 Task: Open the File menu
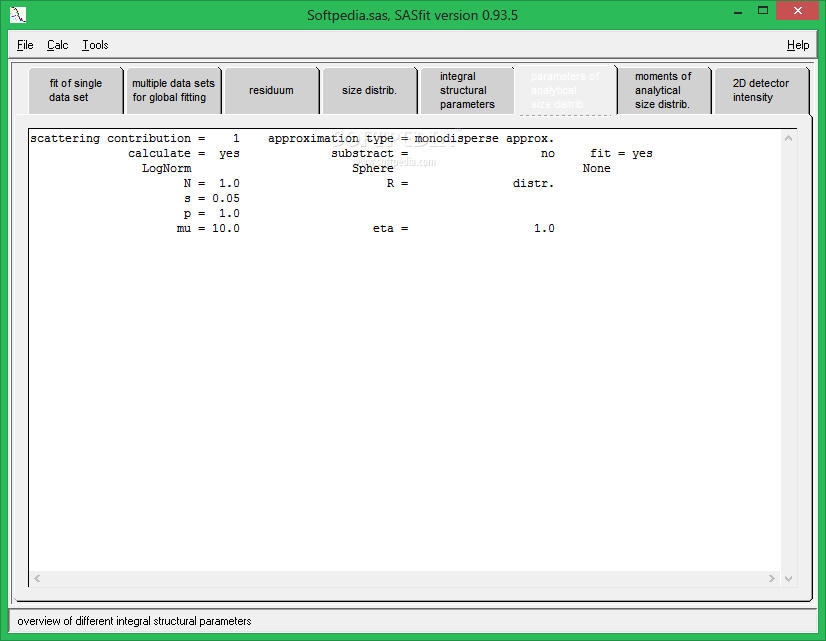pyautogui.click(x=25, y=45)
